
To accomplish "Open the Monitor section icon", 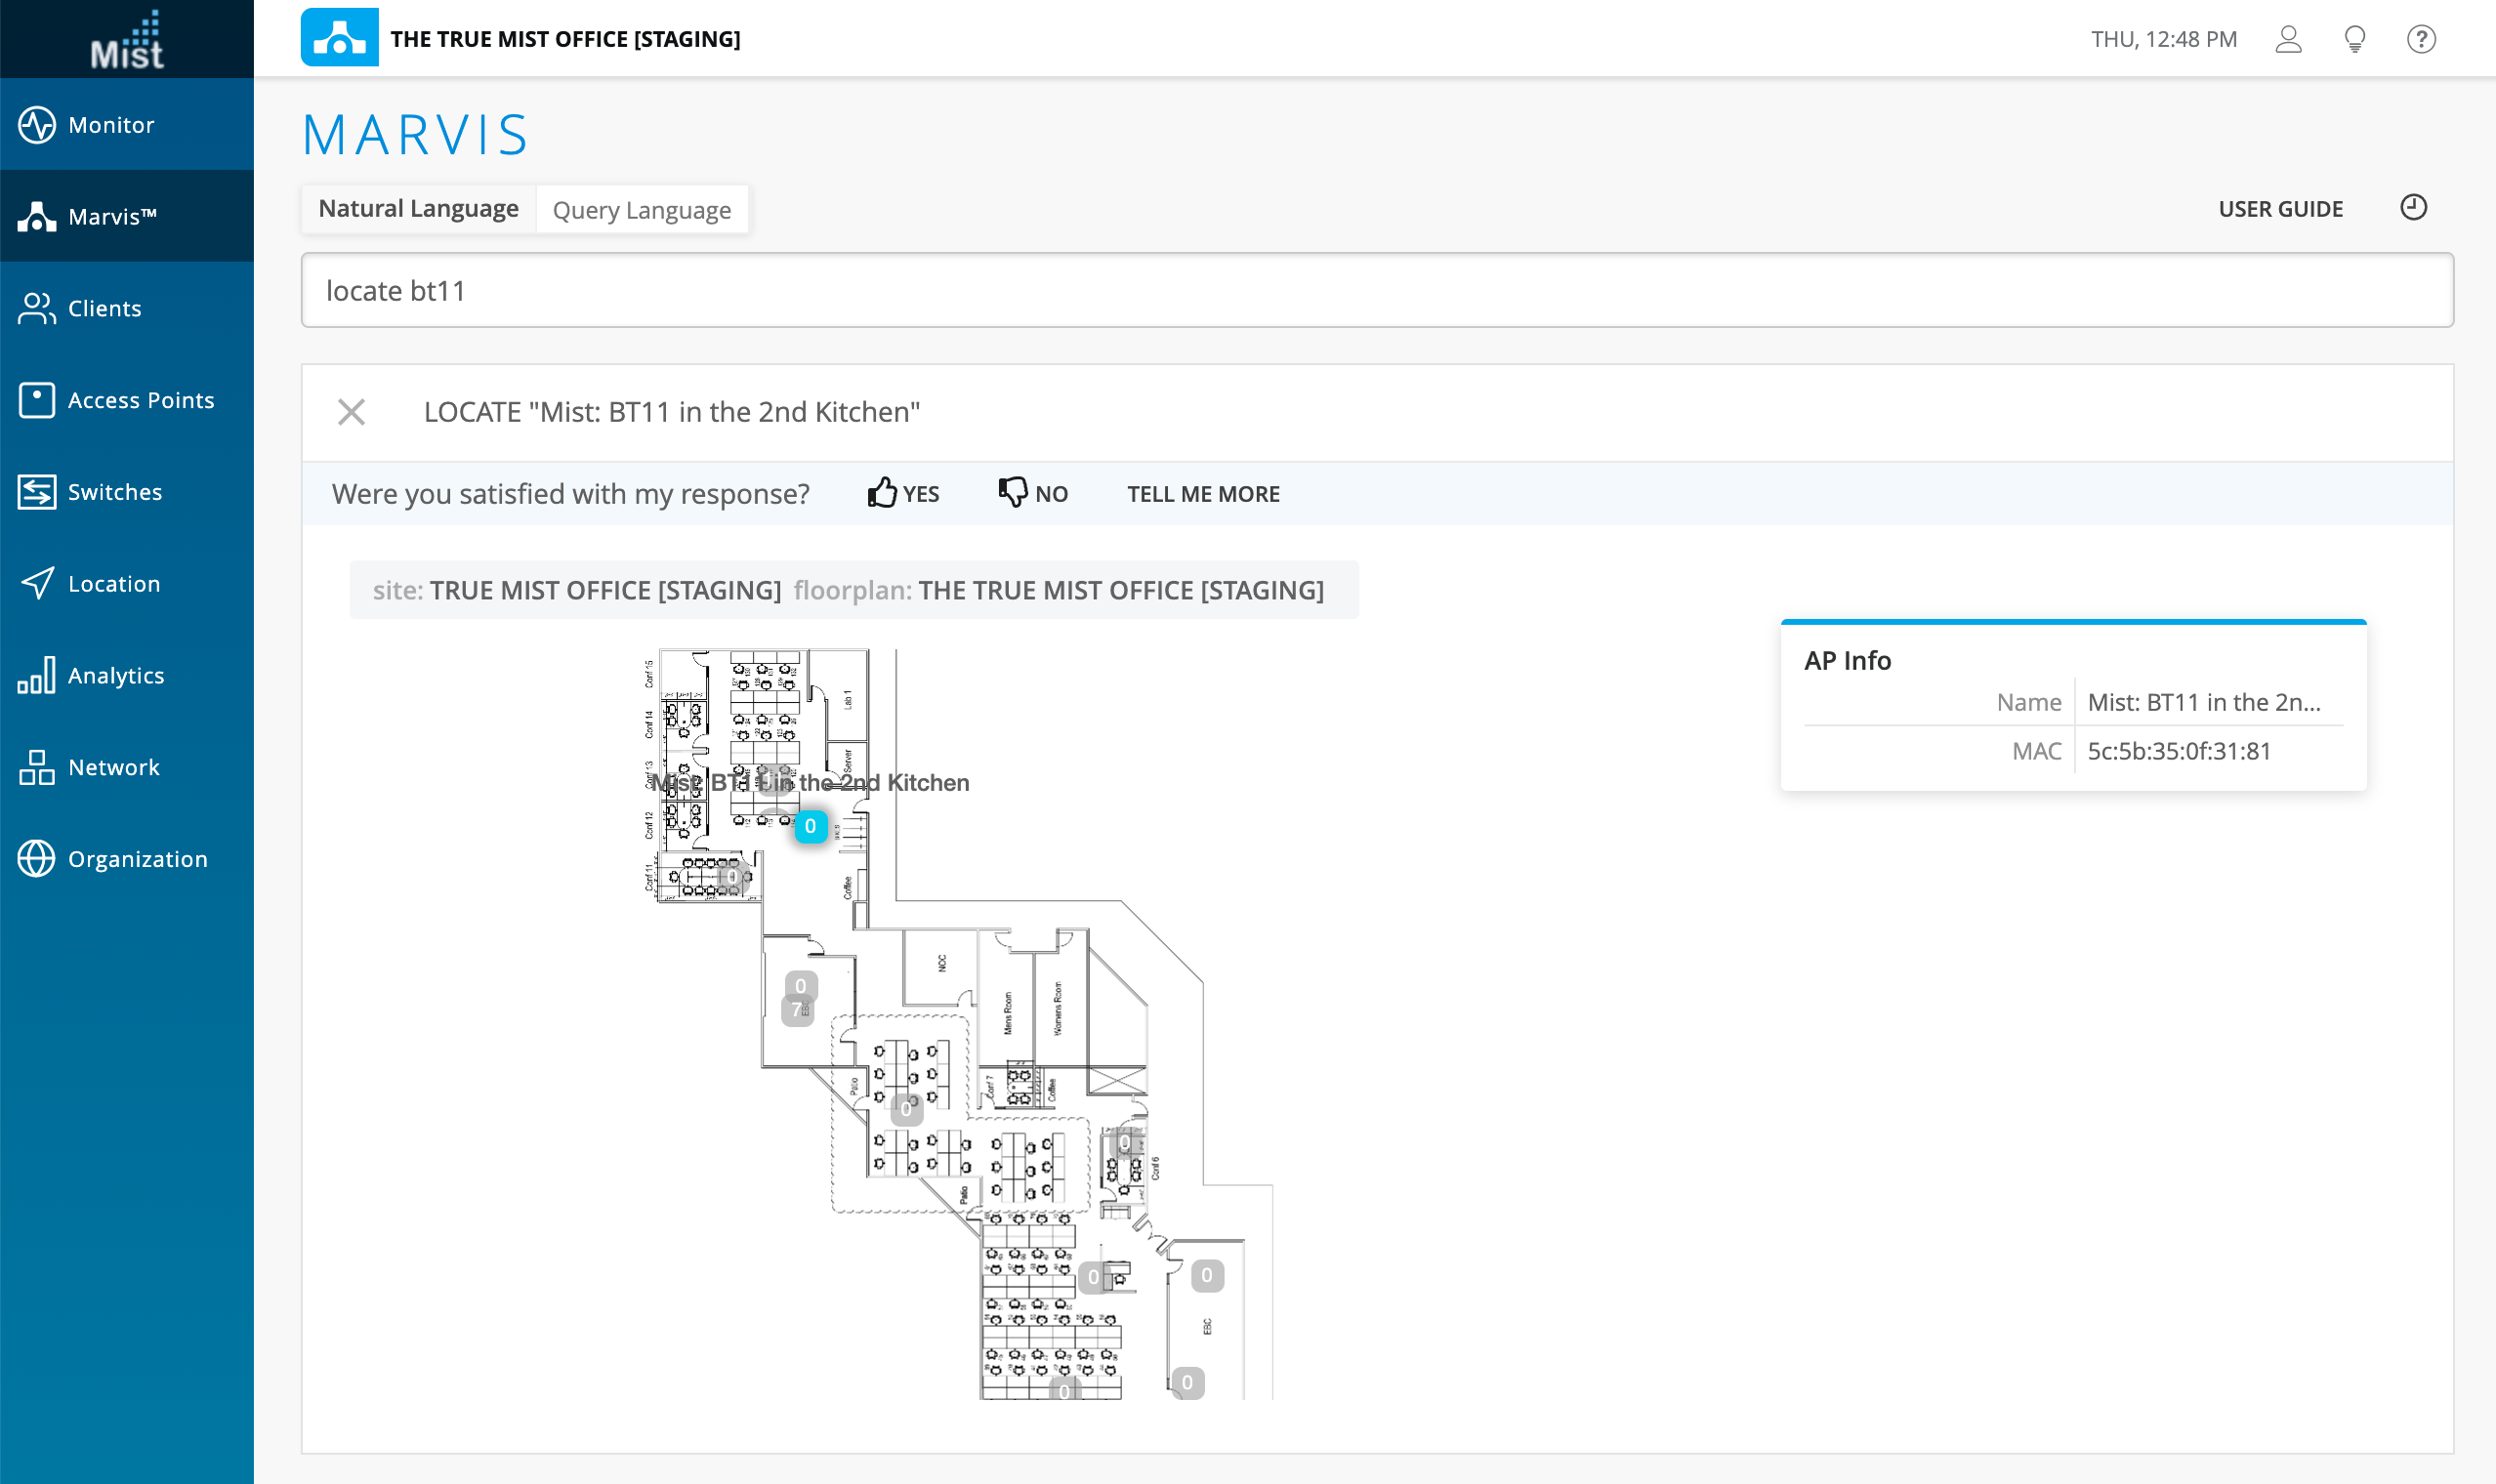I will [37, 125].
